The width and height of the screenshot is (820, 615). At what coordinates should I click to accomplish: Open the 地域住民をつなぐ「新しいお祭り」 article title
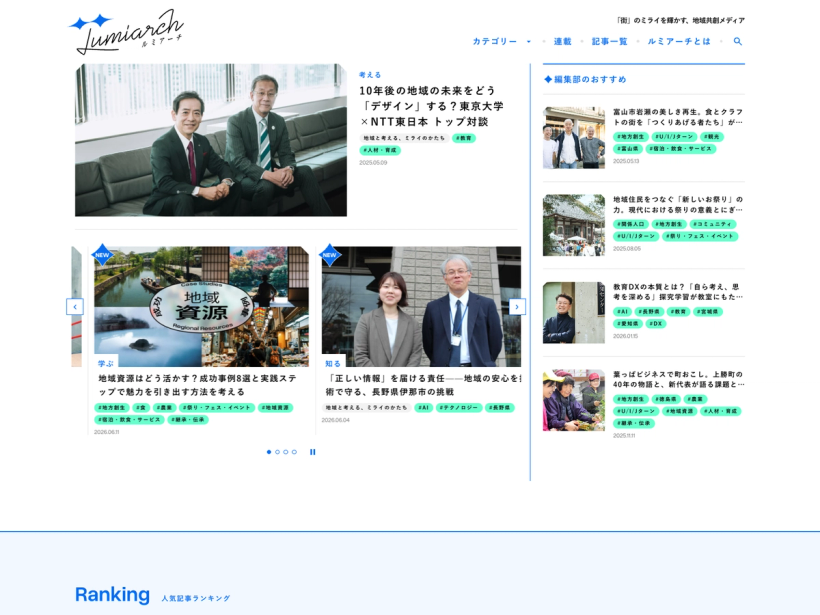point(678,204)
